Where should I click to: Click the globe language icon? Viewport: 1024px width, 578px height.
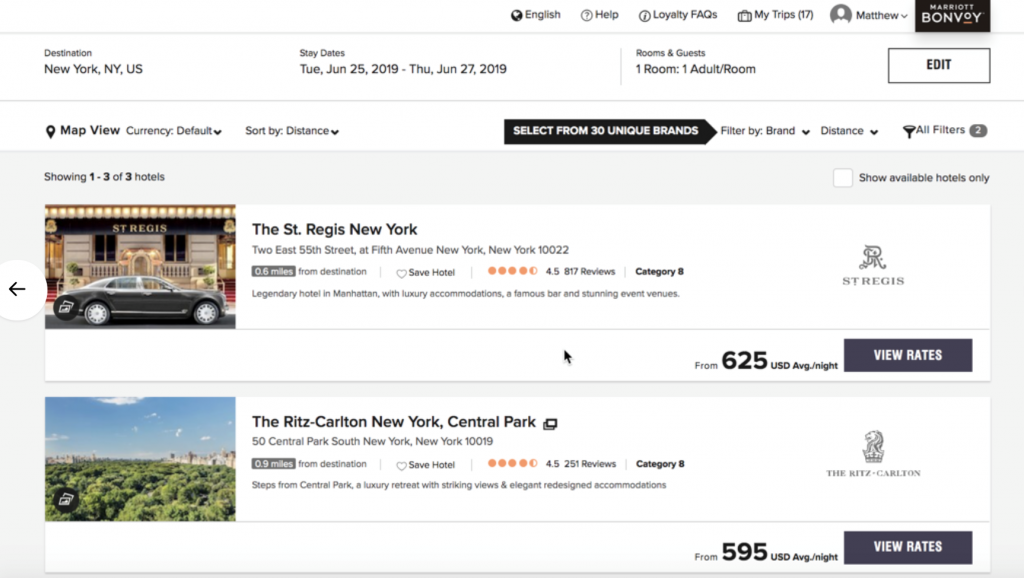point(517,15)
